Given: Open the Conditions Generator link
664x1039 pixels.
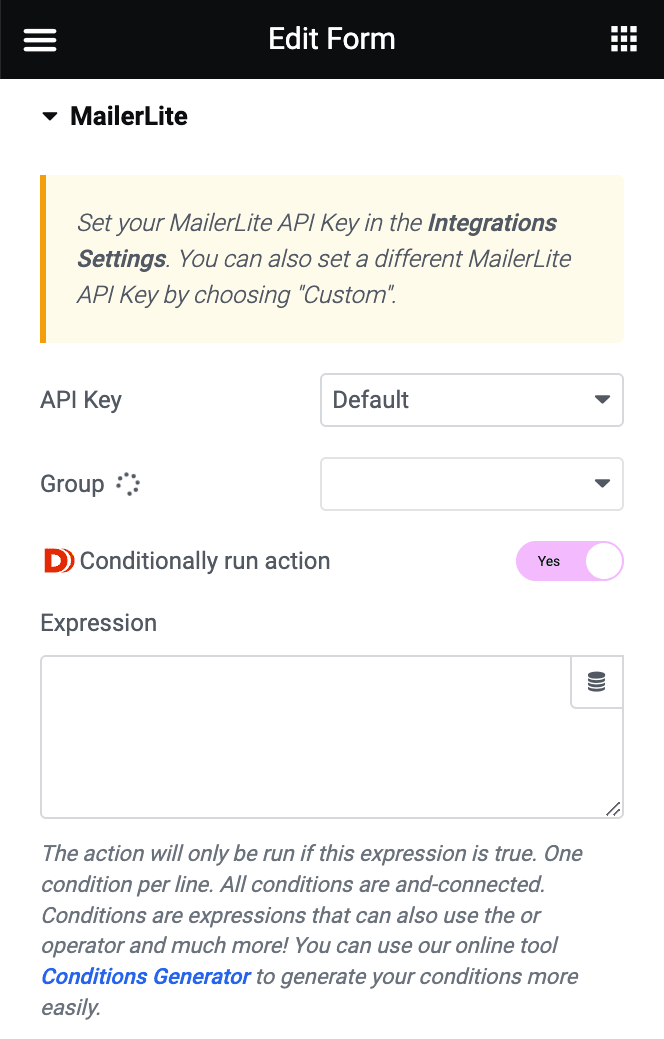Looking at the screenshot, I should click(146, 976).
